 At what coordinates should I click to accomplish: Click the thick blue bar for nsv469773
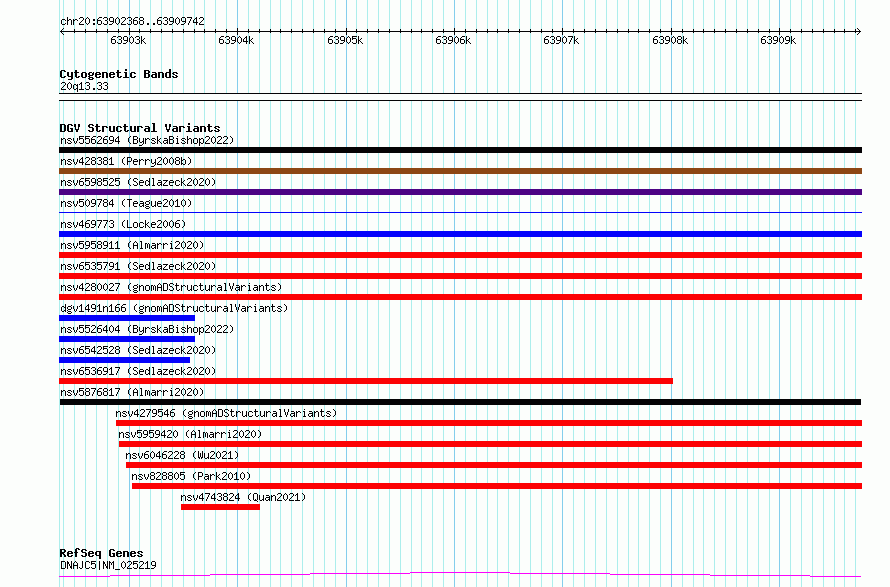(x=460, y=234)
